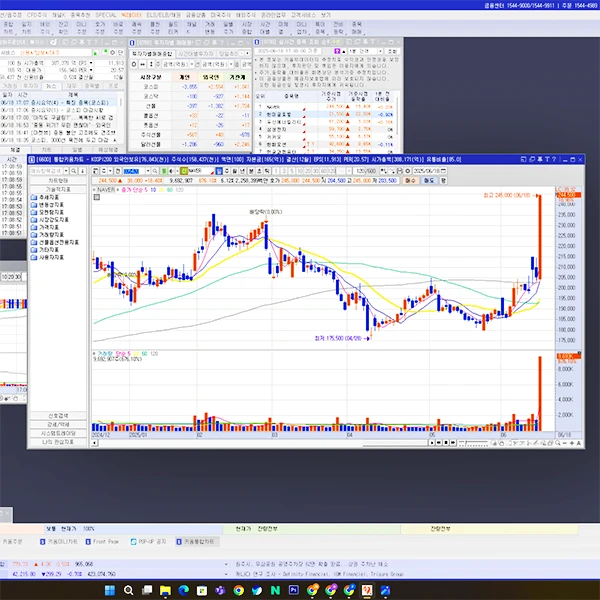Click the 시스템트레이딩 button in chart sidebar
The height and width of the screenshot is (600, 600).
tap(58, 433)
